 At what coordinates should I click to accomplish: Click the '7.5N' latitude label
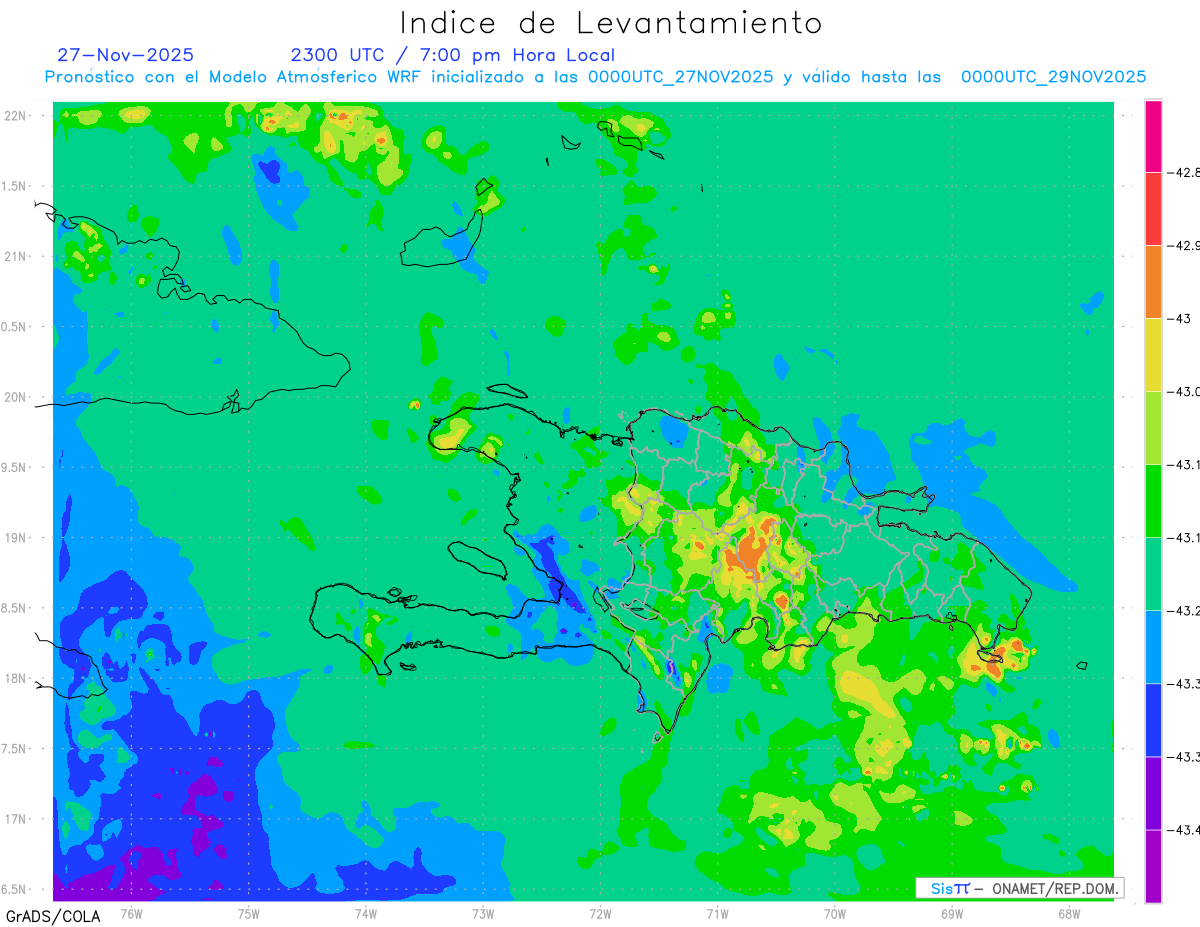click(x=14, y=749)
